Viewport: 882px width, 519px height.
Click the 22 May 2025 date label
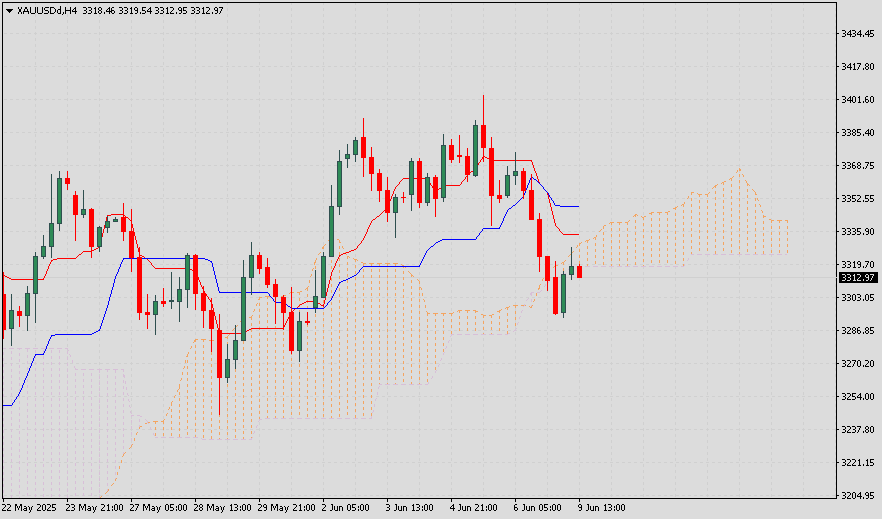29,508
